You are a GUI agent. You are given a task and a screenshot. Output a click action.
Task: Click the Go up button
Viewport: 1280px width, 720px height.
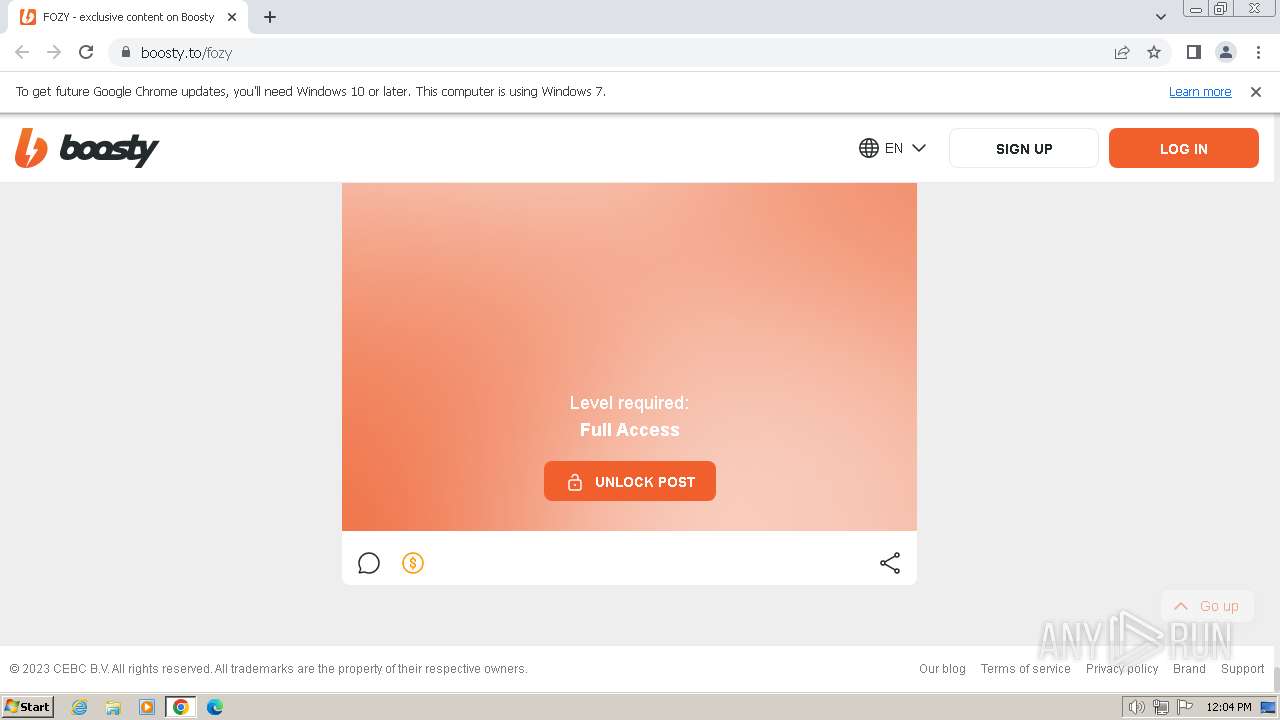1207,606
